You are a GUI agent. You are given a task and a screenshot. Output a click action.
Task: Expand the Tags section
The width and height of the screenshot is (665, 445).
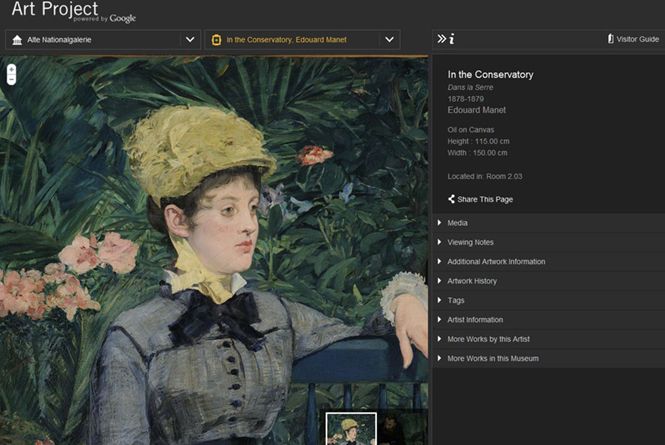click(x=456, y=300)
